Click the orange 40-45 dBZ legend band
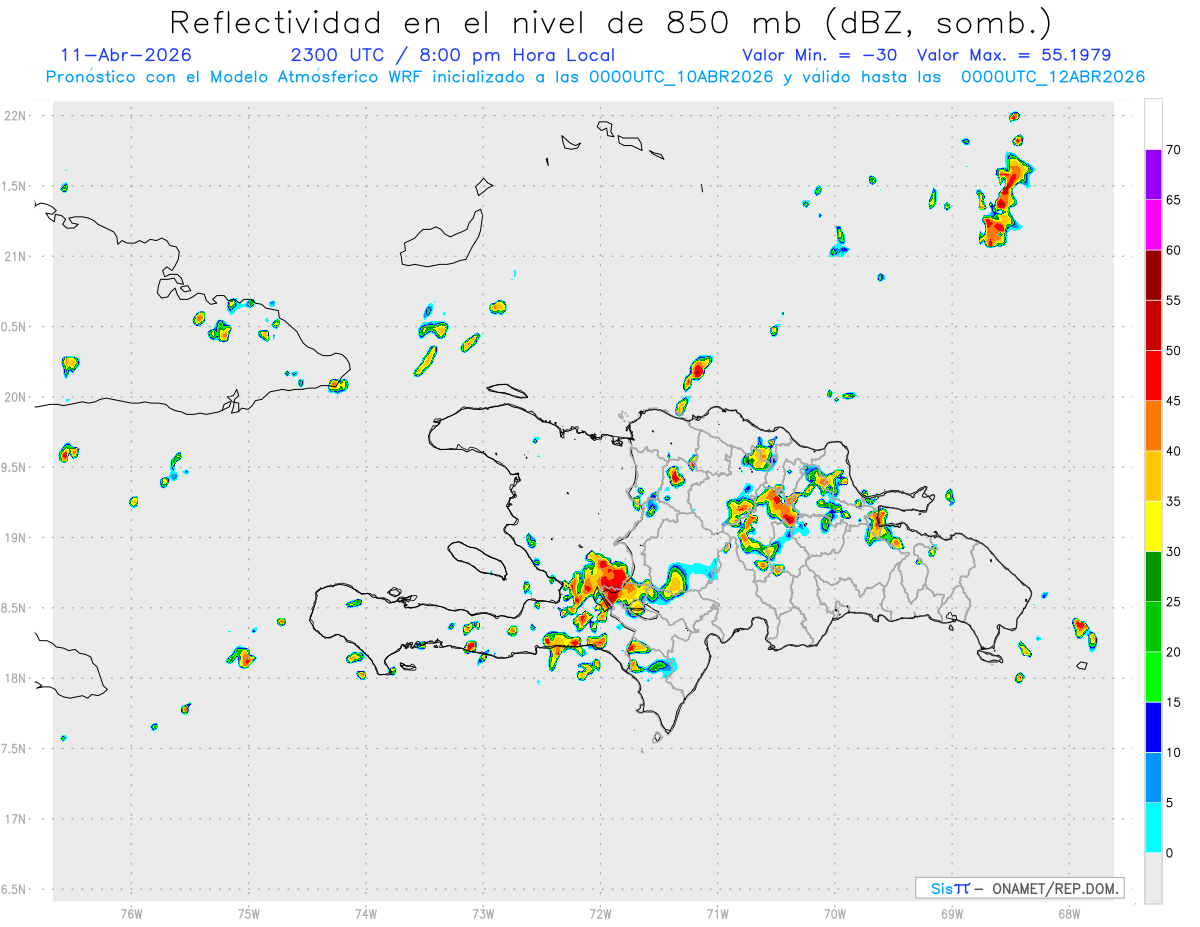This screenshot has width=1200, height=927. click(x=1153, y=426)
